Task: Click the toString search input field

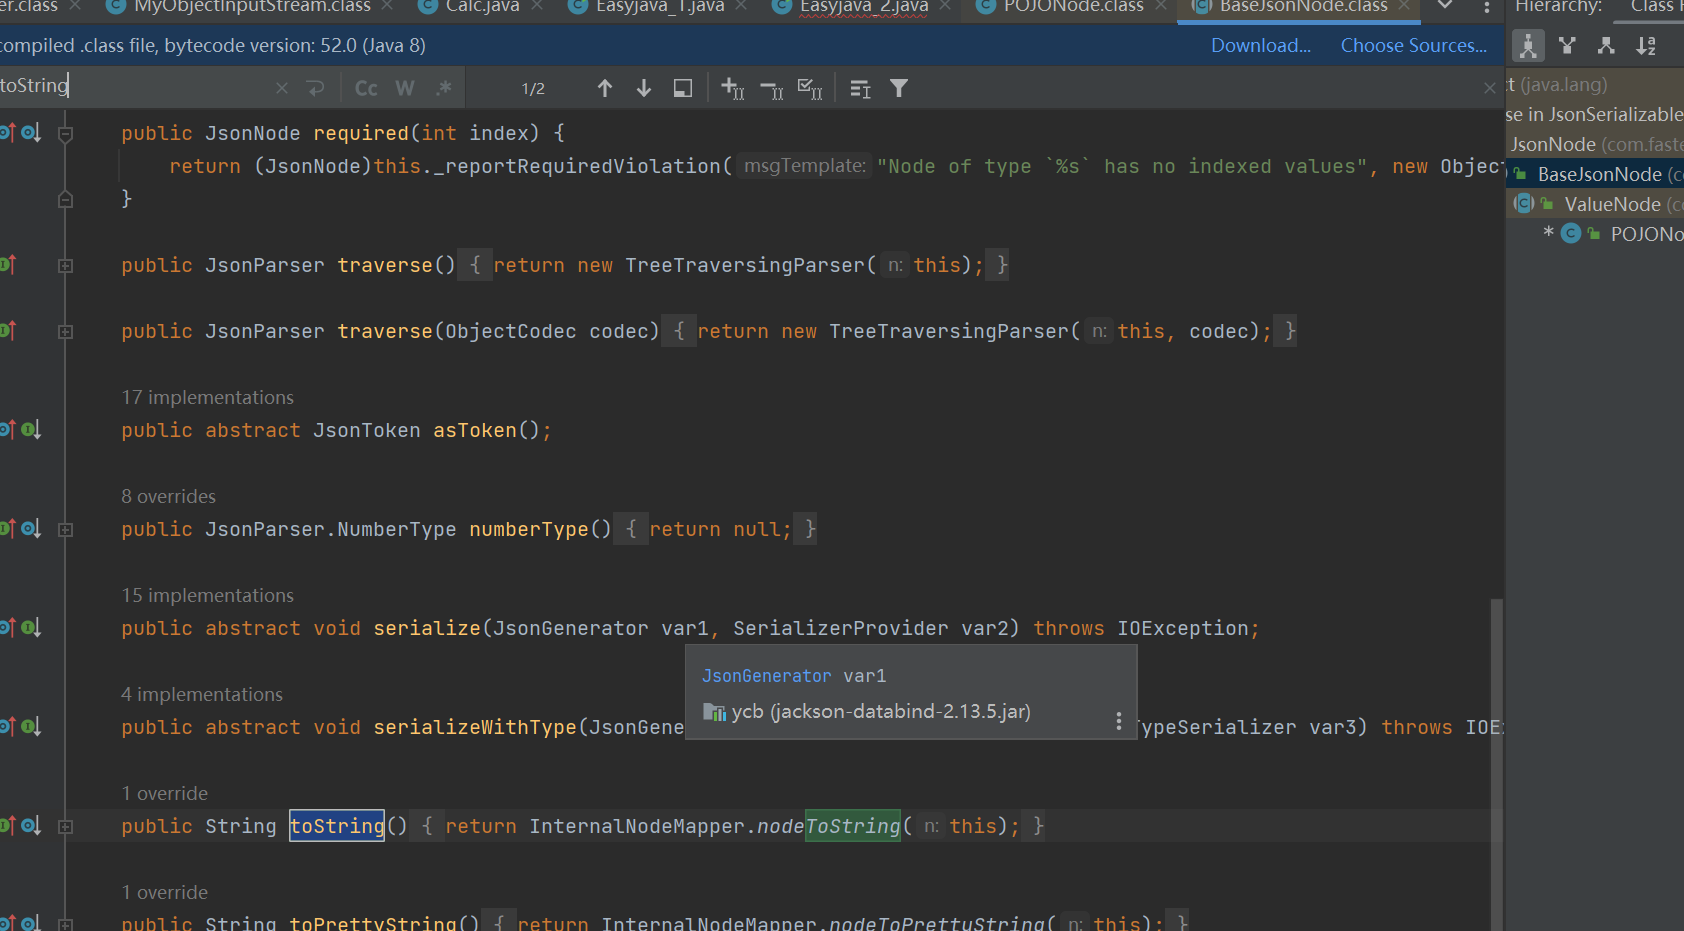Action: [x=135, y=86]
